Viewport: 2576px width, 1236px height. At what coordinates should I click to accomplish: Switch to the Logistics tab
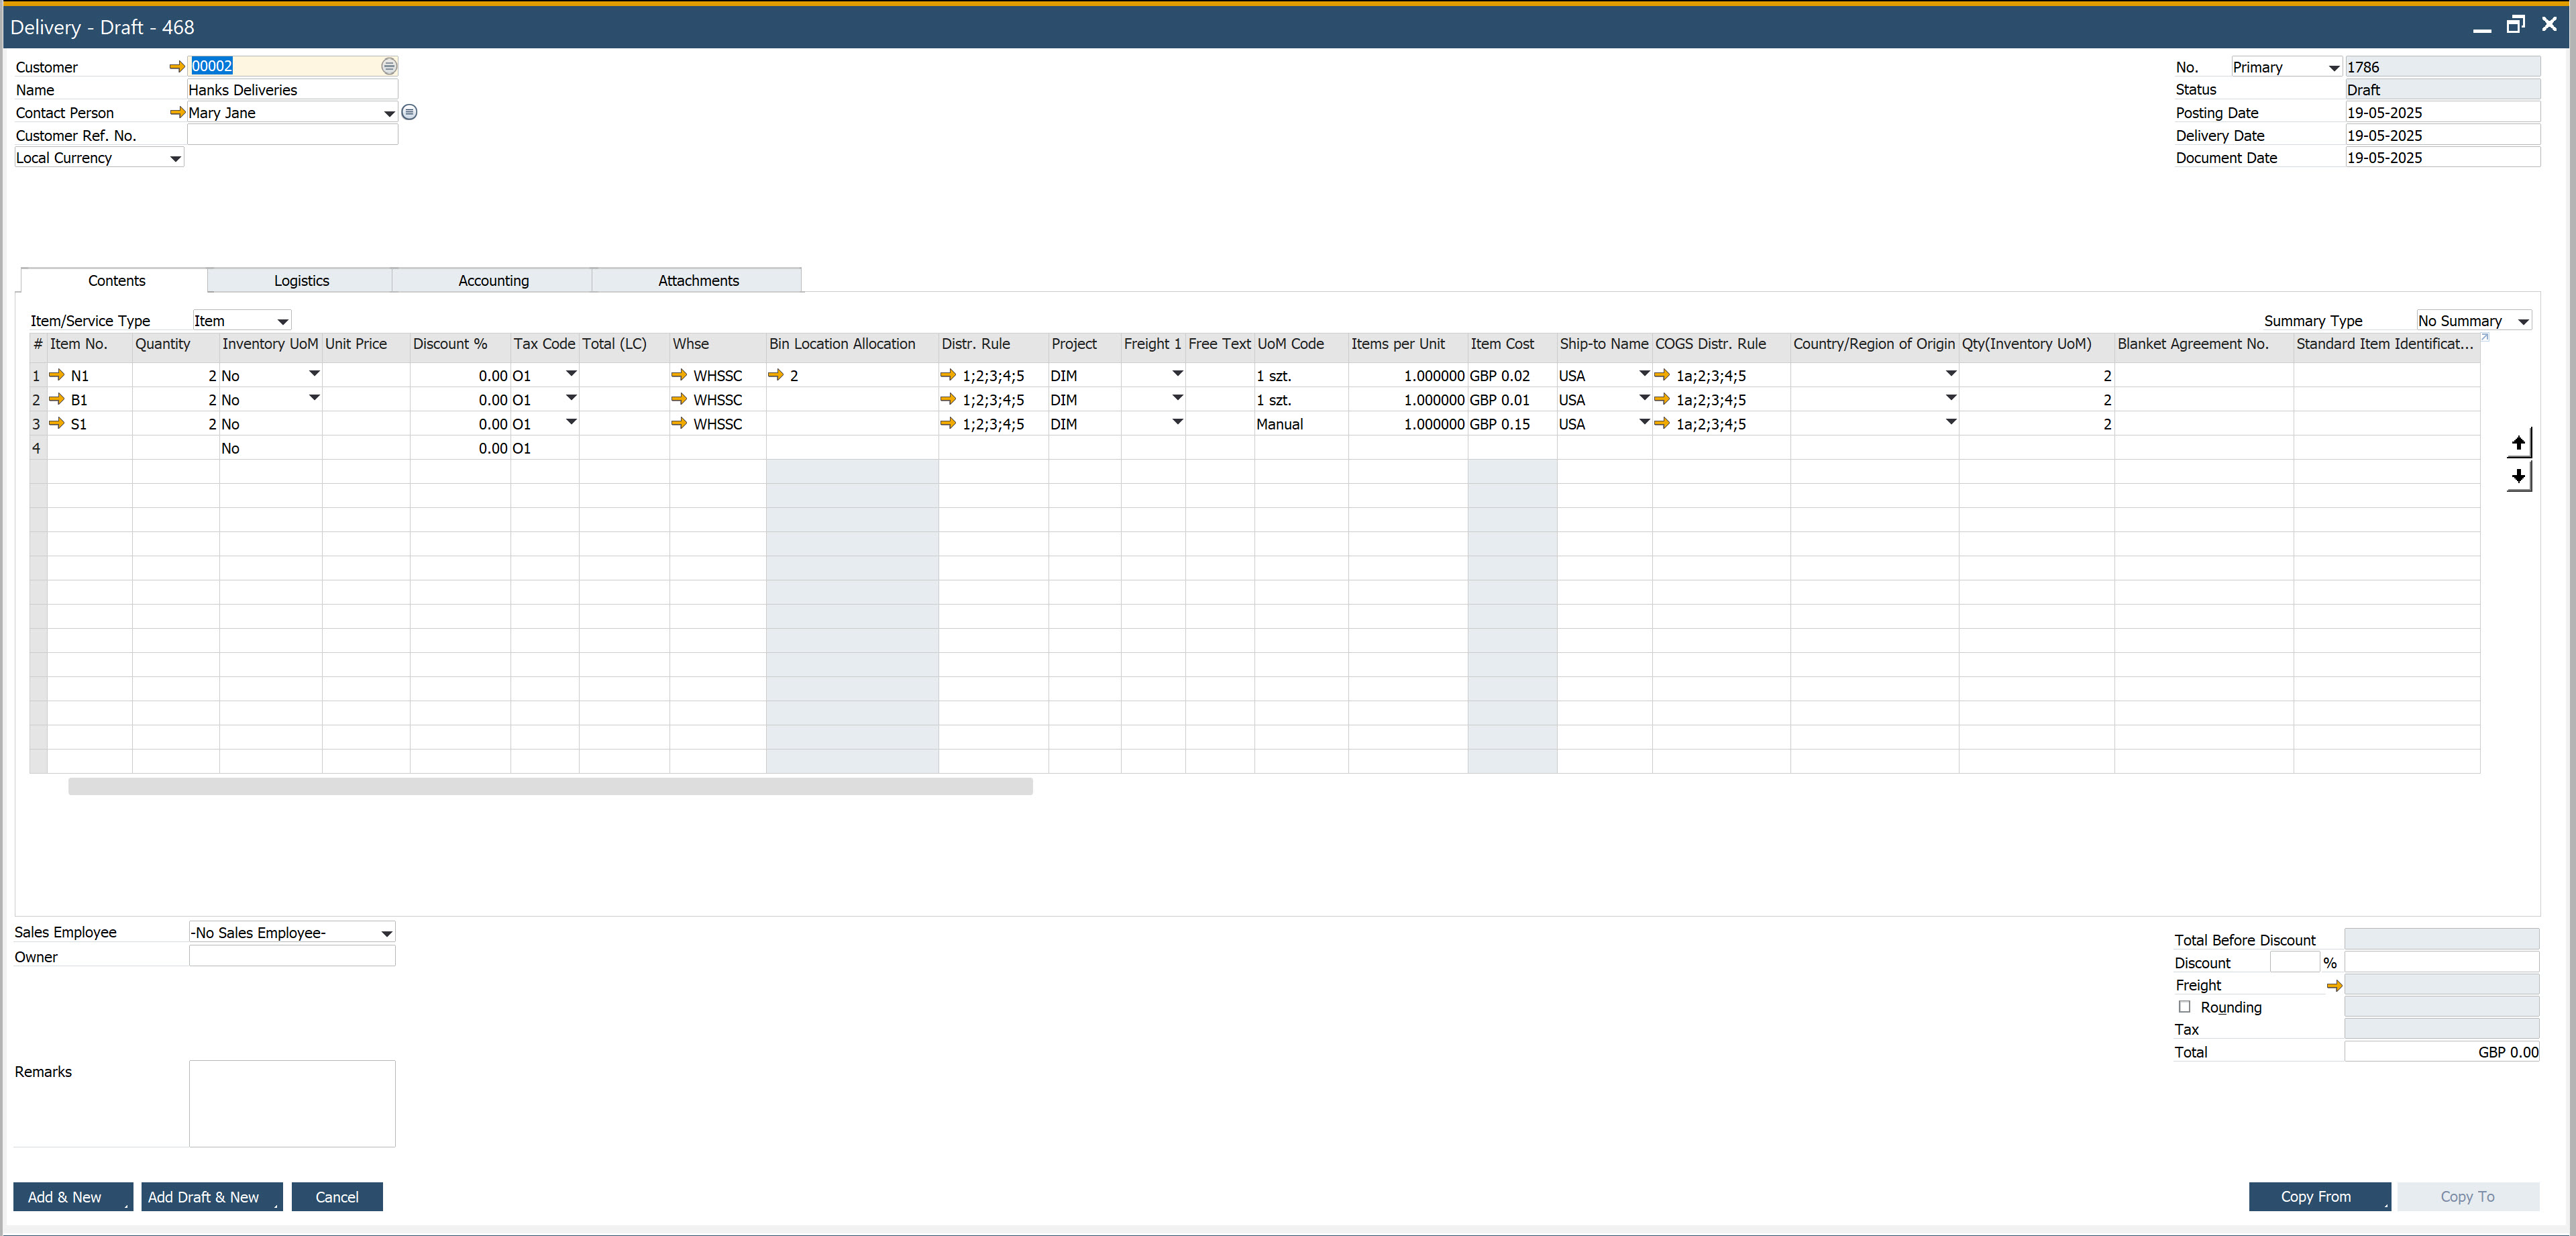[301, 280]
